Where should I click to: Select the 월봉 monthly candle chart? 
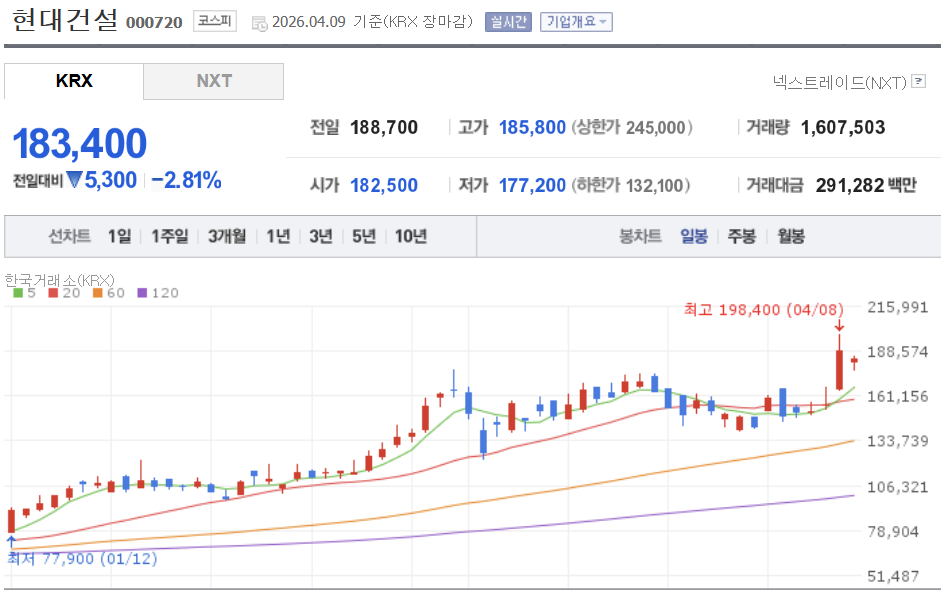791,236
